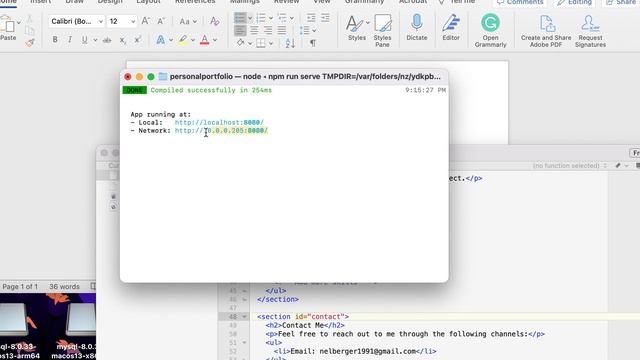The width and height of the screenshot is (640, 360).
Task: Click the Tell me search box
Action: pyautogui.click(x=457, y=2)
